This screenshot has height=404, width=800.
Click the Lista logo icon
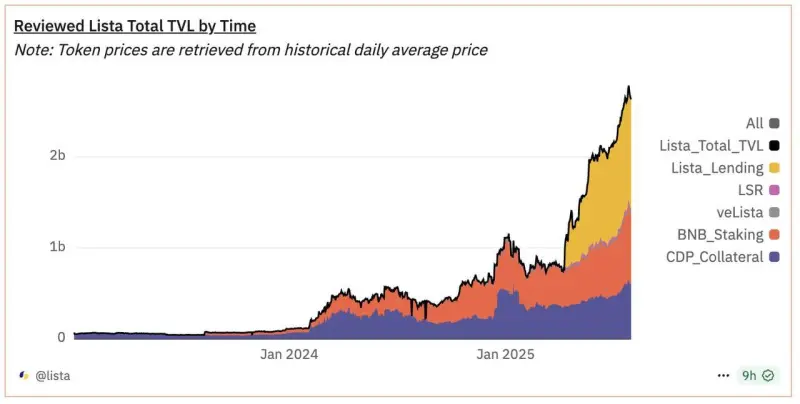point(24,376)
